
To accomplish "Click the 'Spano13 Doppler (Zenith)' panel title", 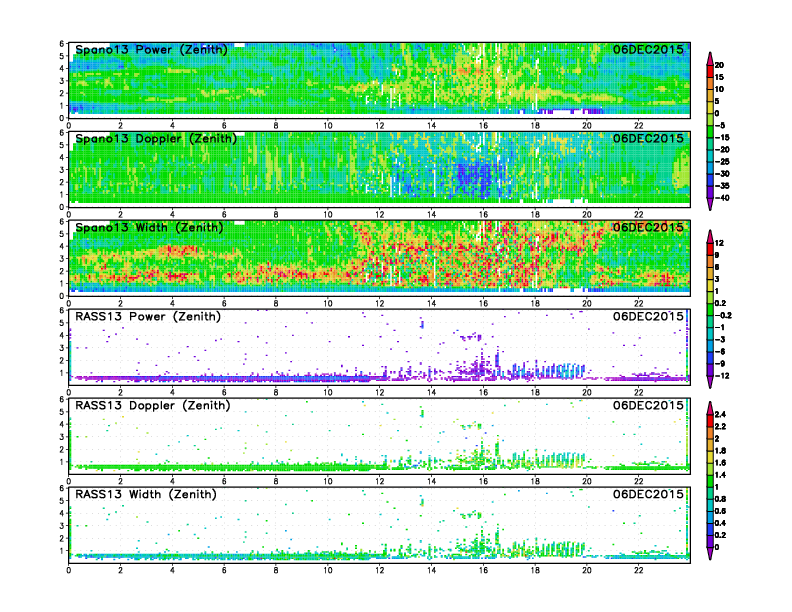I will click(156, 139).
